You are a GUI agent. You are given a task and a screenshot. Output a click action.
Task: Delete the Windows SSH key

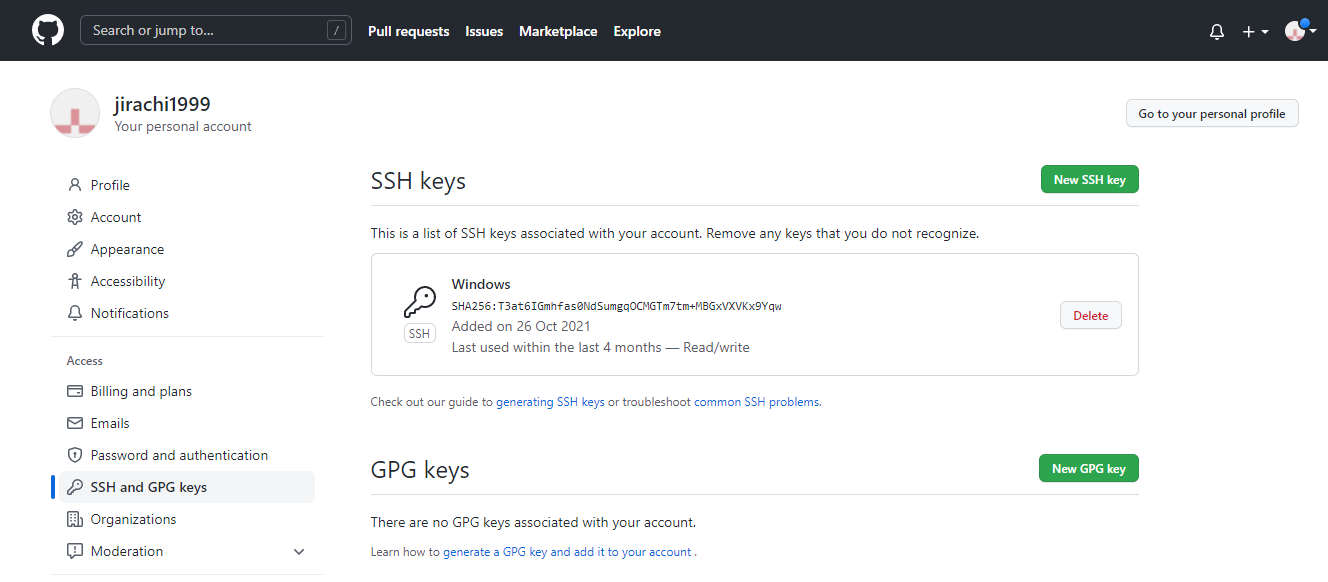(1090, 315)
